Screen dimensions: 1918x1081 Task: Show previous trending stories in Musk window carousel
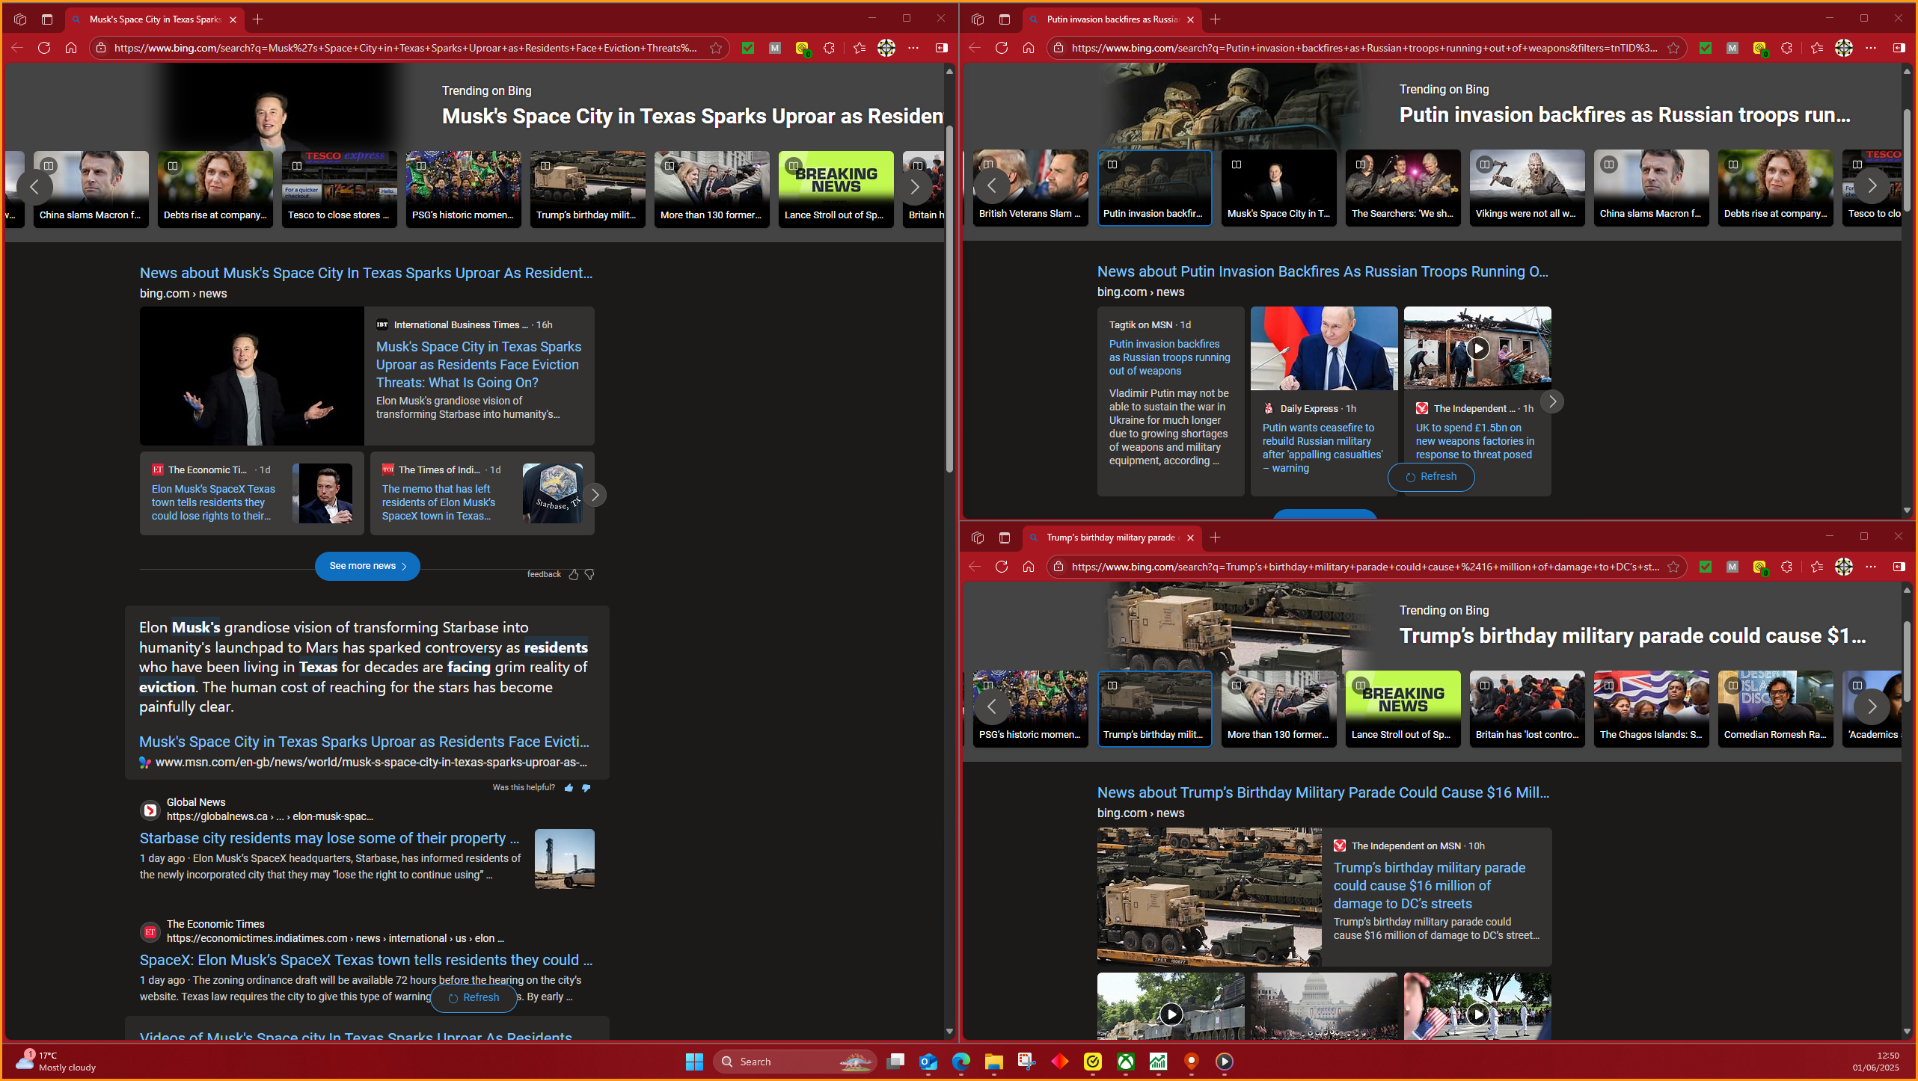tap(35, 187)
